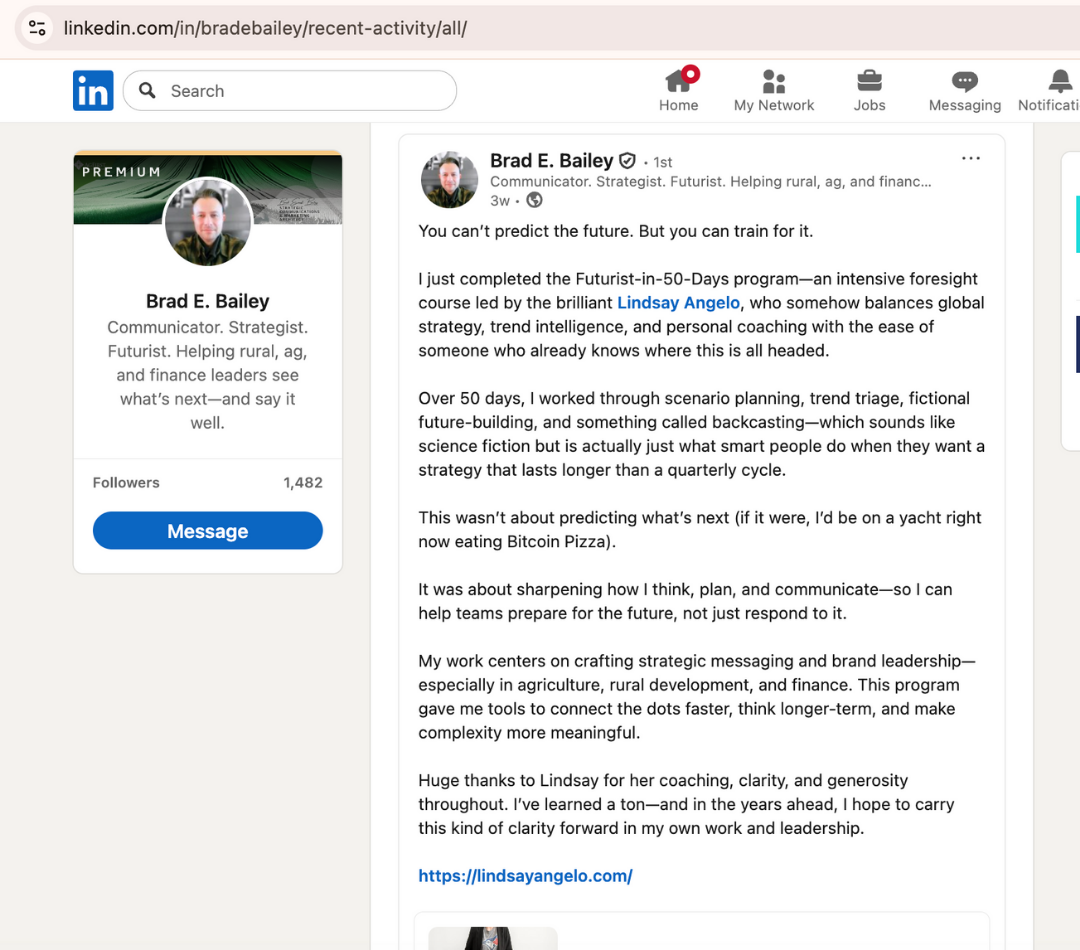Click the '3w' post timestamp
Viewport: 1080px width, 950px height.
coord(499,200)
